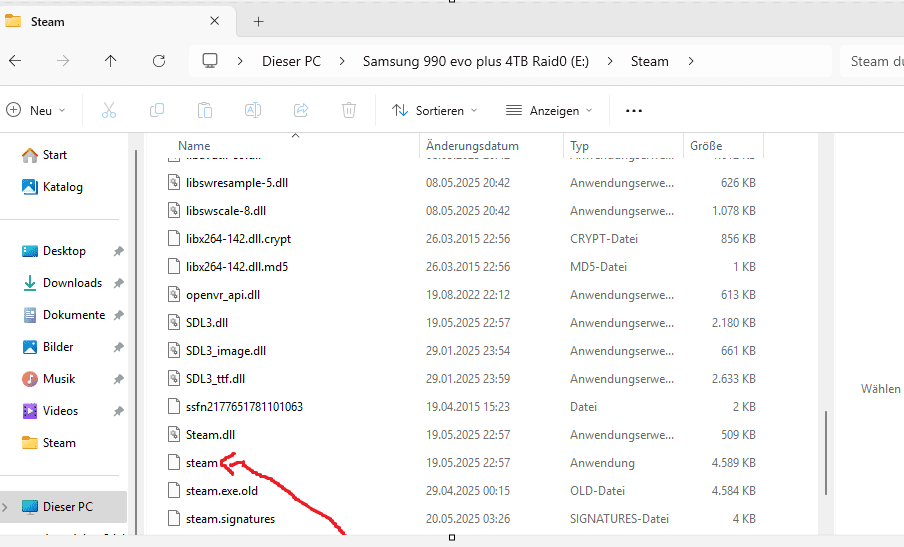Click the pin icon next to Dokumente
Image resolution: width=904 pixels, height=547 pixels.
click(x=118, y=315)
